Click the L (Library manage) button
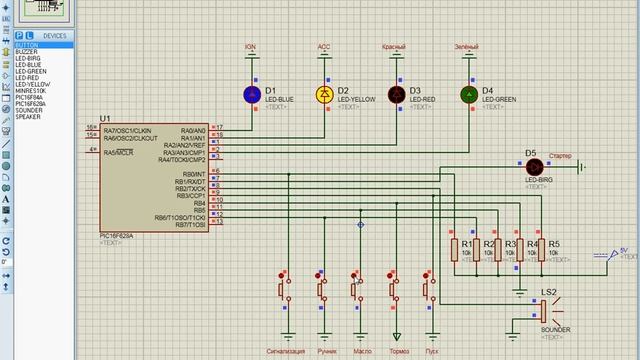This screenshot has width=640, height=360. (29, 36)
